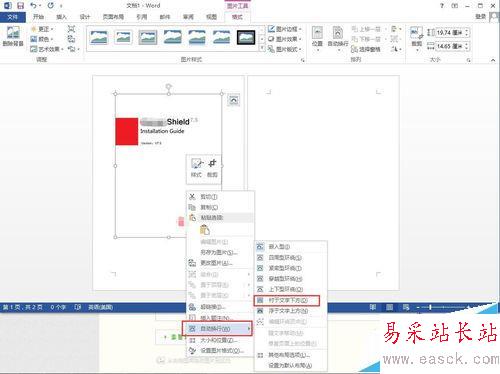Screen dimensions: 500x374
Task: Choose Save as Picture (另存为图片) in the context menu
Action: point(220,252)
